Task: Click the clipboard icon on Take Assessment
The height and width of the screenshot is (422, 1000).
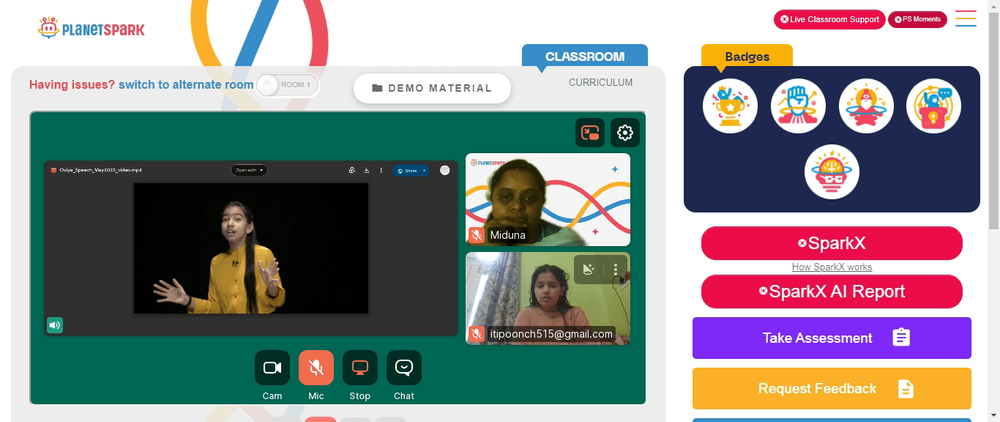Action: (x=901, y=338)
